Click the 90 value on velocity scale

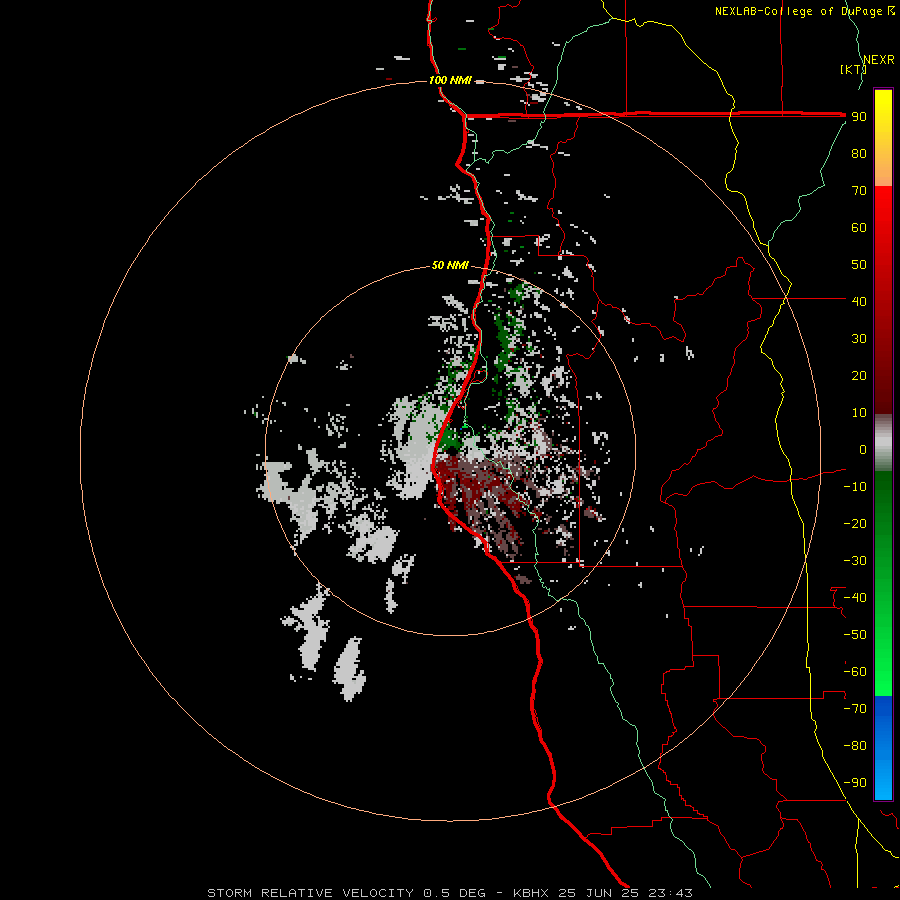click(x=859, y=117)
